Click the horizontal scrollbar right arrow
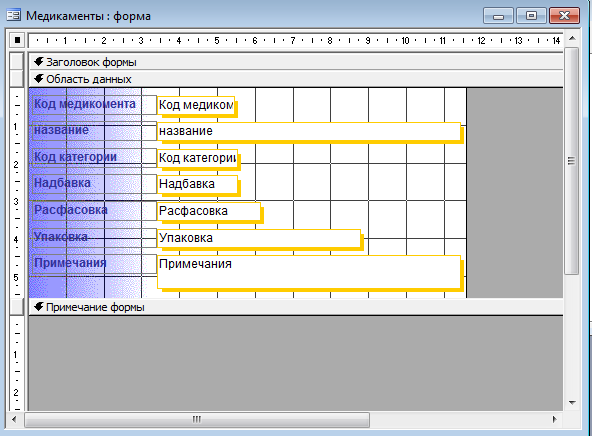This screenshot has width=592, height=436. [554, 419]
